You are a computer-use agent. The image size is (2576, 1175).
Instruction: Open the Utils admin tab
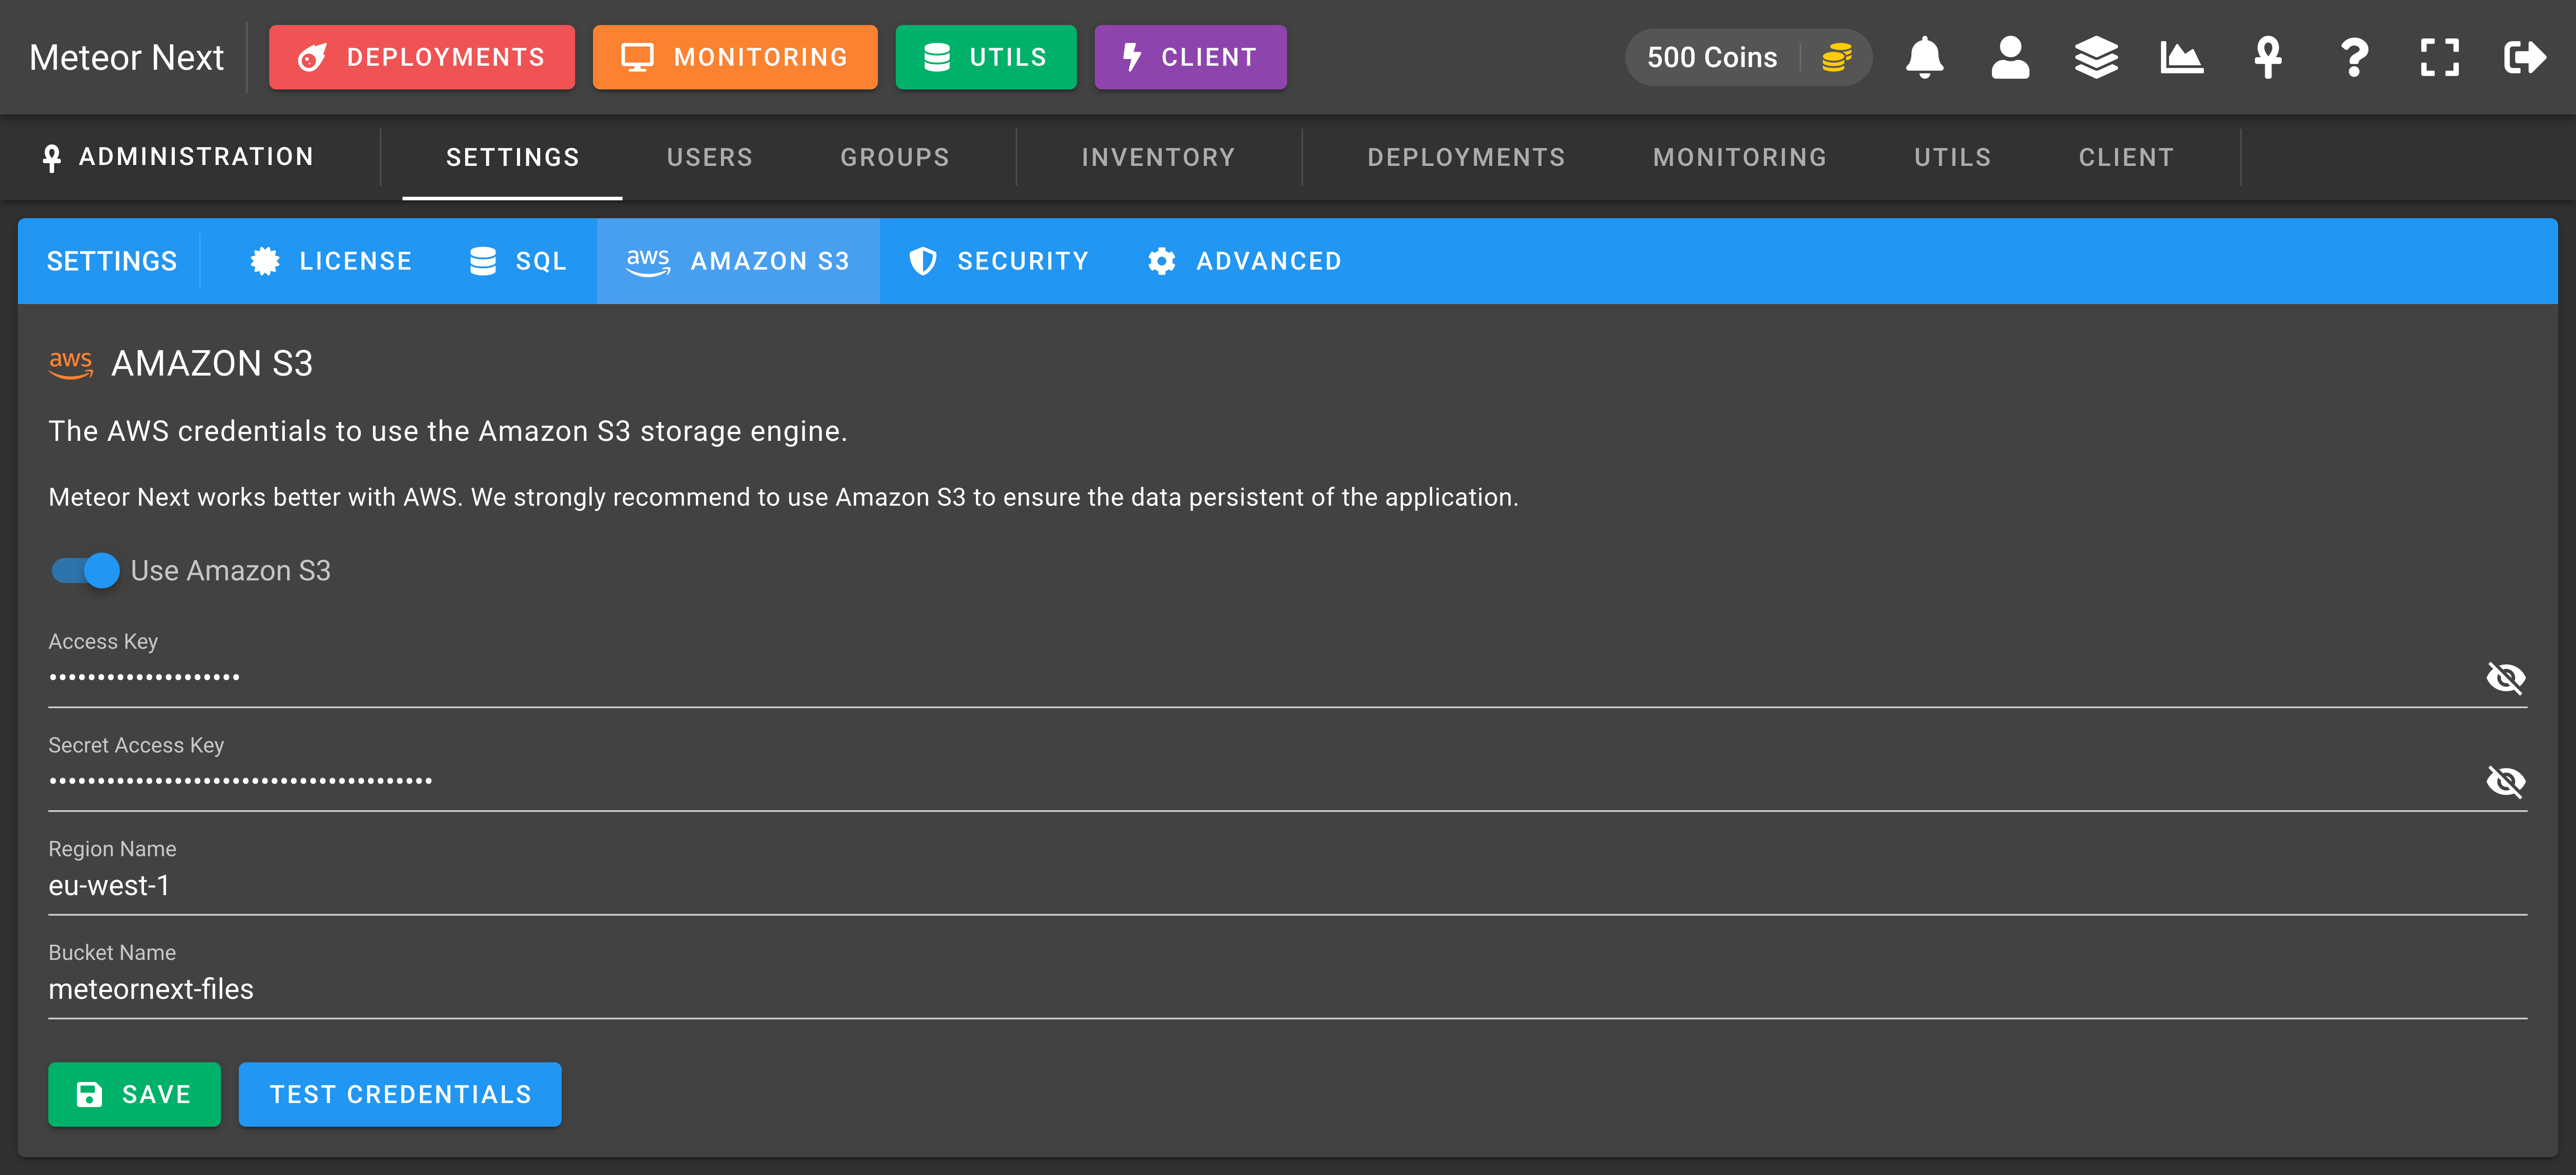[1952, 157]
